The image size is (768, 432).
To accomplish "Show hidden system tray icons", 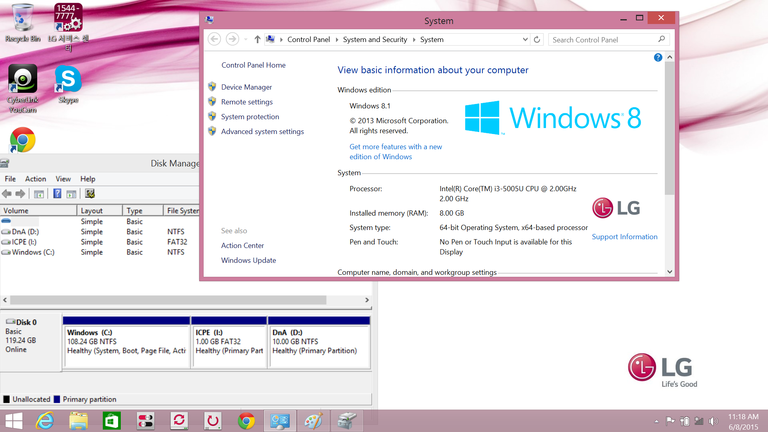I will (x=656, y=421).
